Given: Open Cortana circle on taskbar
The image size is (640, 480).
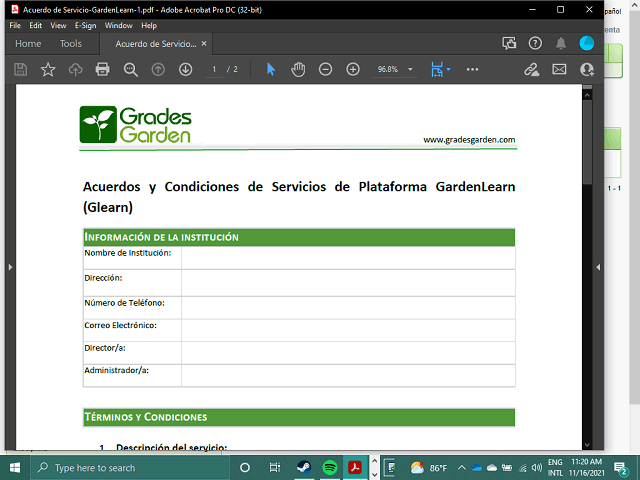Looking at the screenshot, I should point(245,468).
